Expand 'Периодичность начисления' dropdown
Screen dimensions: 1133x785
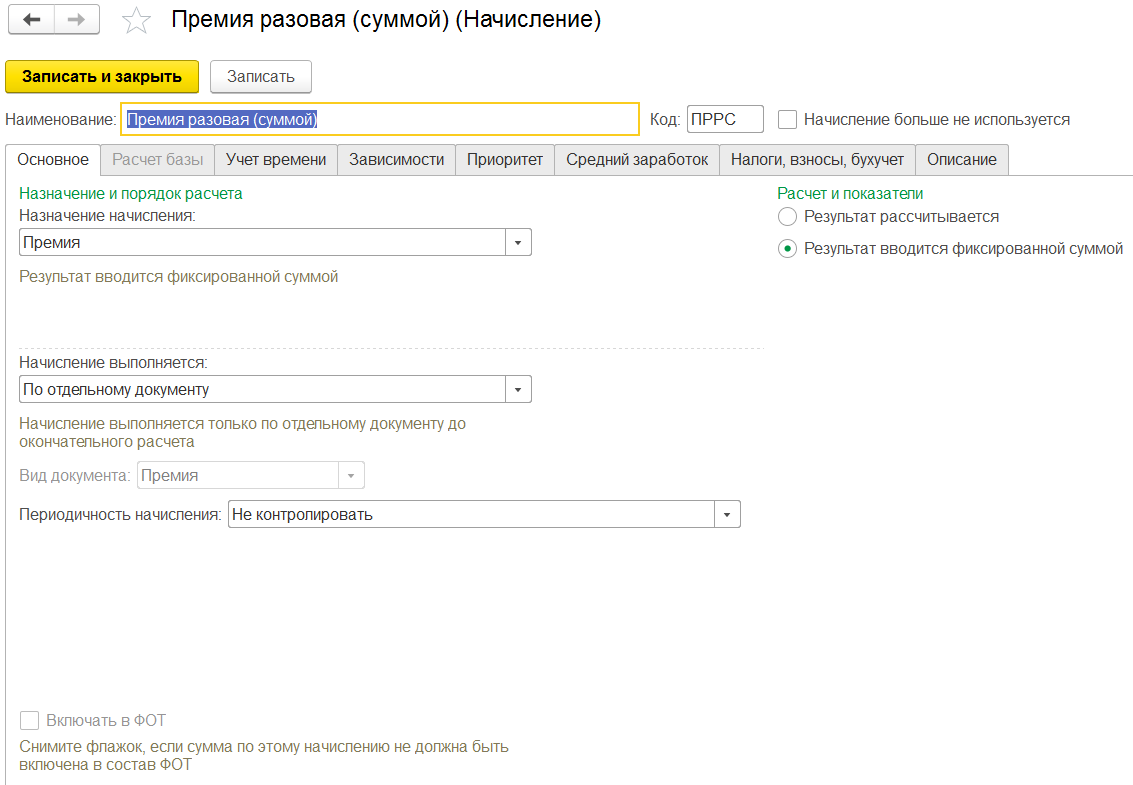727,515
